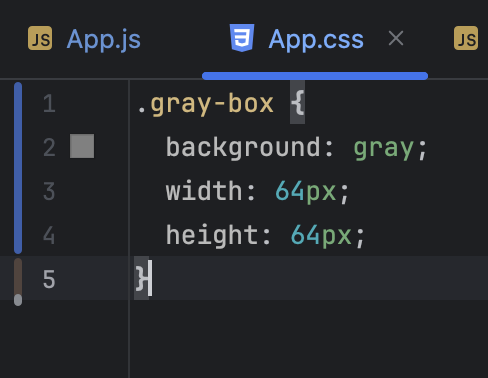Click line number 3 in gutter
This screenshot has width=488, height=378.
49,191
